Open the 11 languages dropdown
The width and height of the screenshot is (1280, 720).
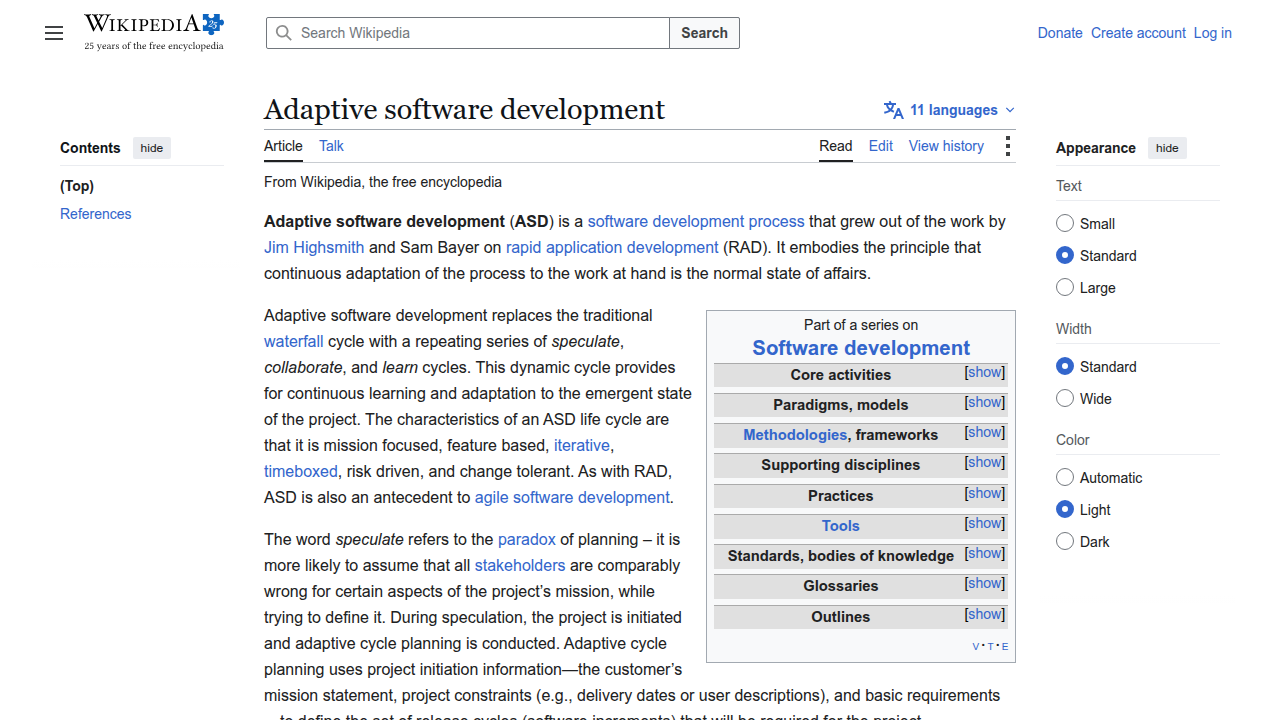950,110
